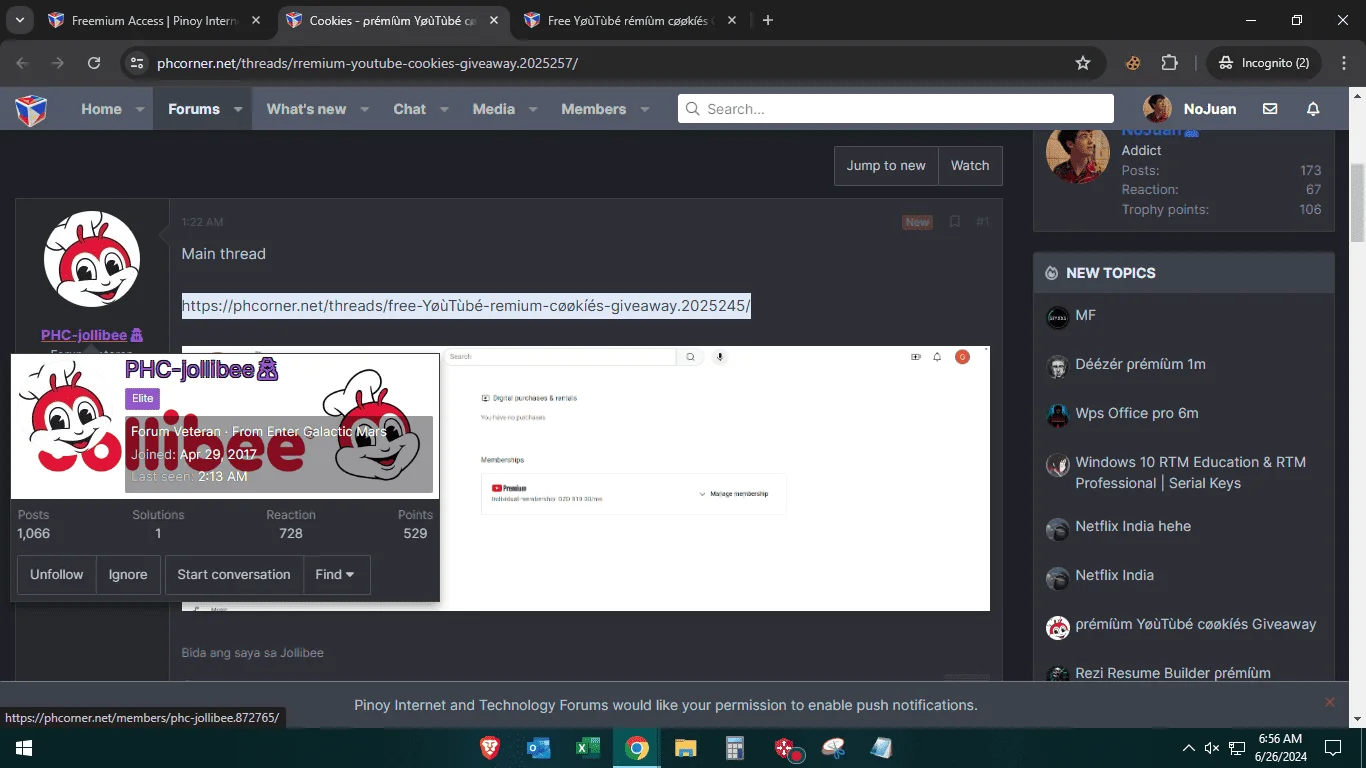
Task: Open the Windows notification center
Action: click(x=1333, y=748)
